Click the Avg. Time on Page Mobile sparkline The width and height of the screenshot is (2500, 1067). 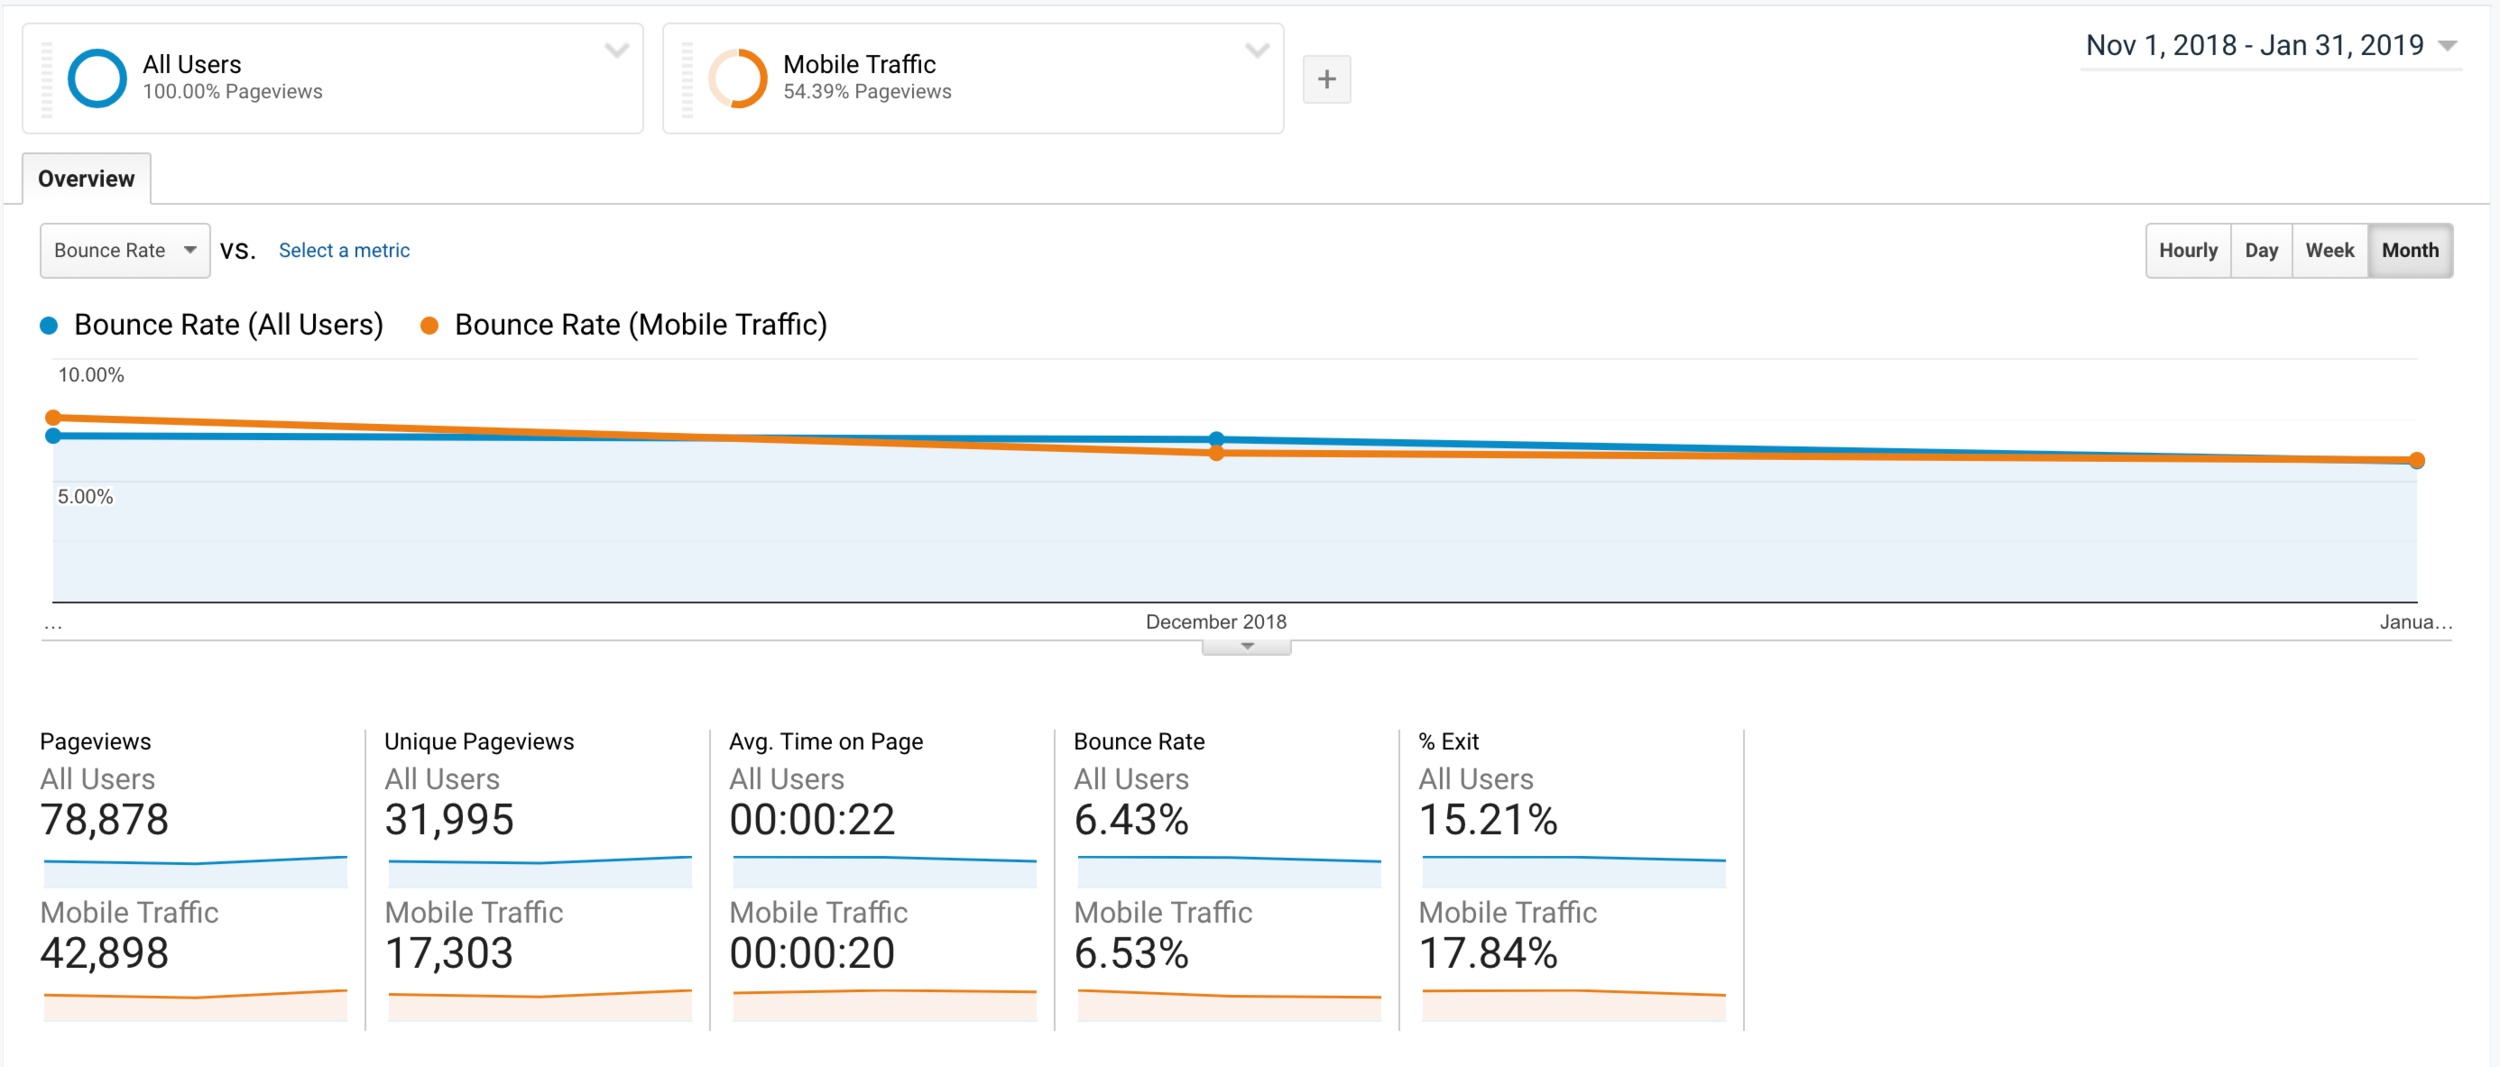[885, 1005]
